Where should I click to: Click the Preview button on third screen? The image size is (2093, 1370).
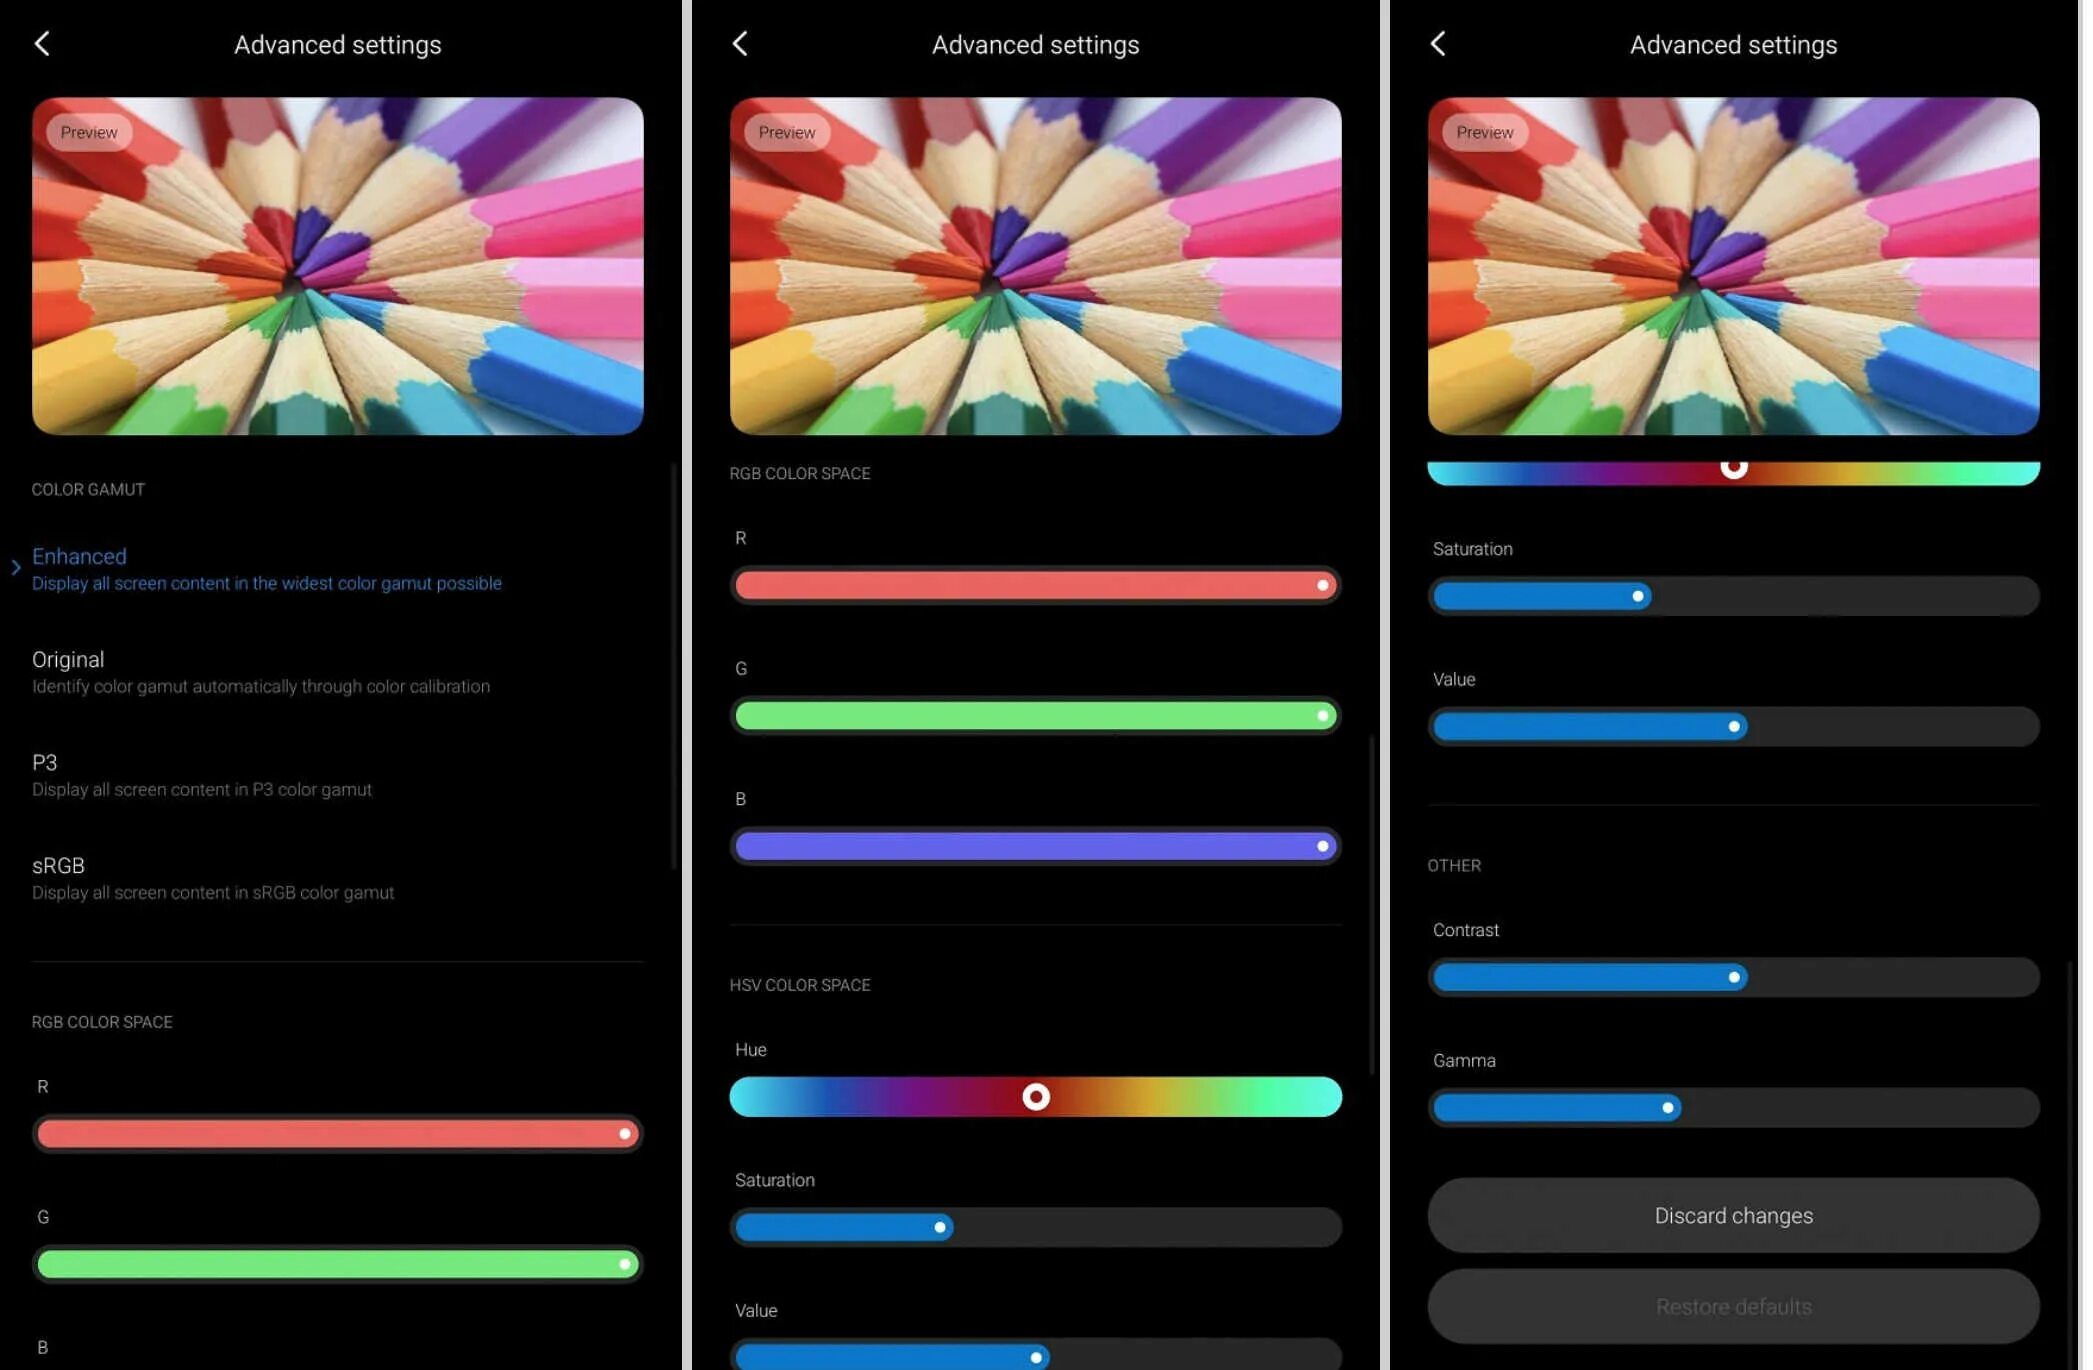tap(1485, 131)
